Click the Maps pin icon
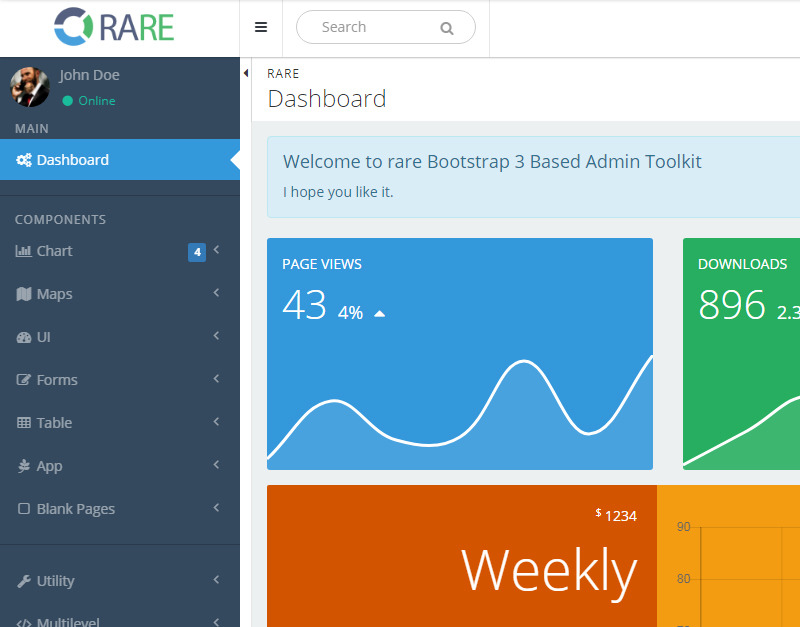This screenshot has height=627, width=800. click(x=24, y=294)
